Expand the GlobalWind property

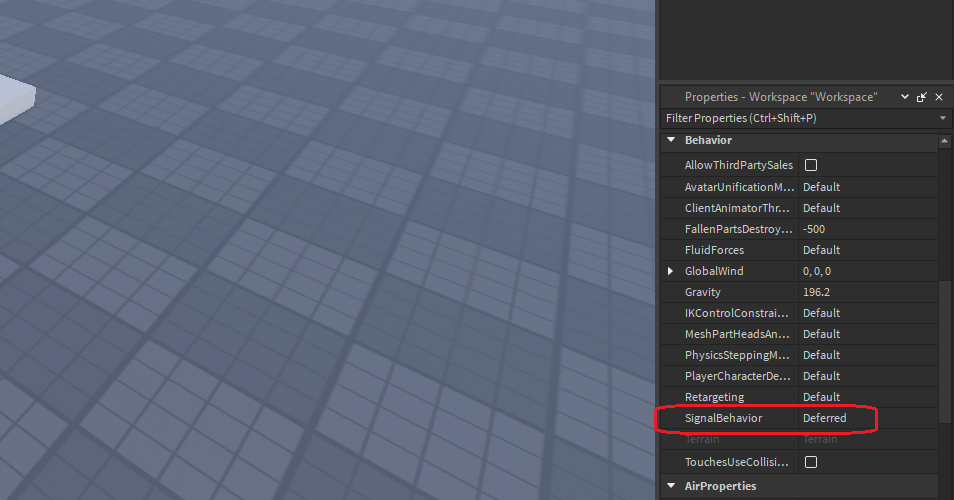coord(670,271)
